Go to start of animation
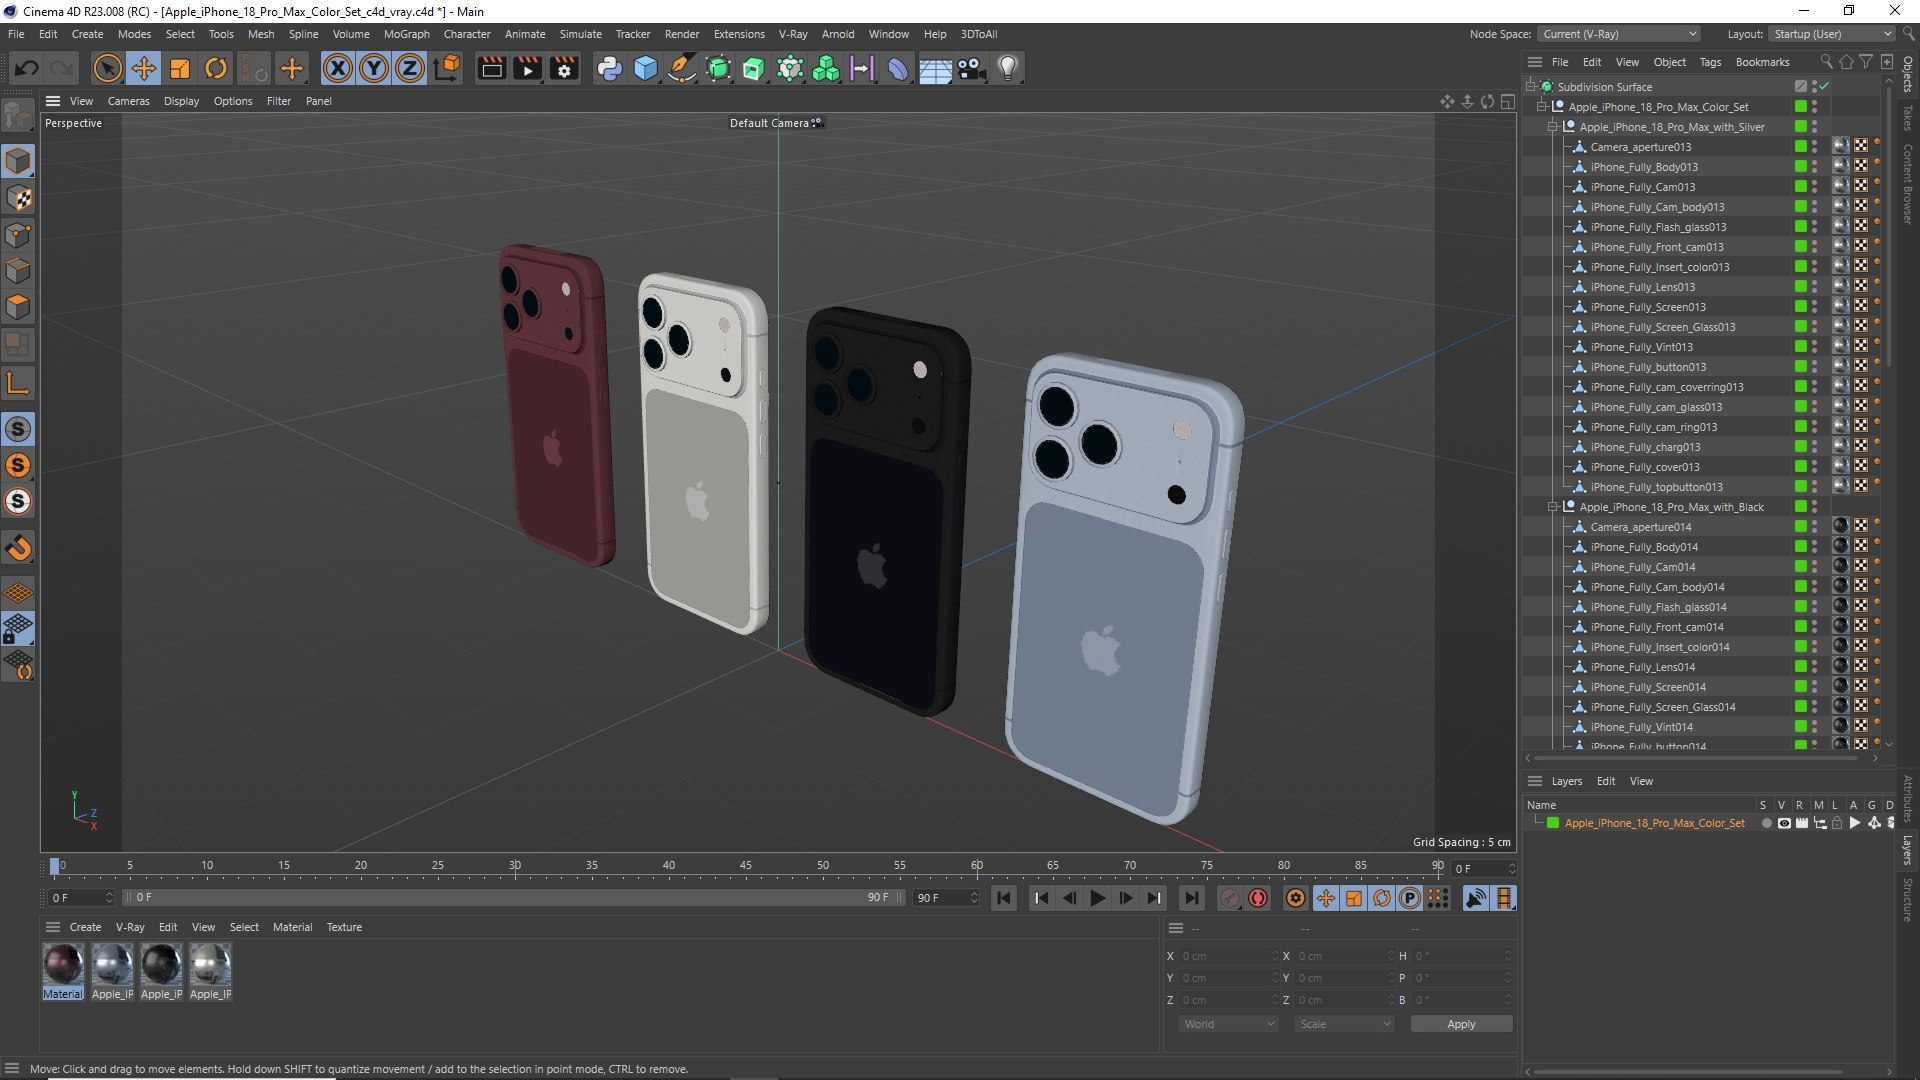1920x1080 pixels. [1004, 898]
